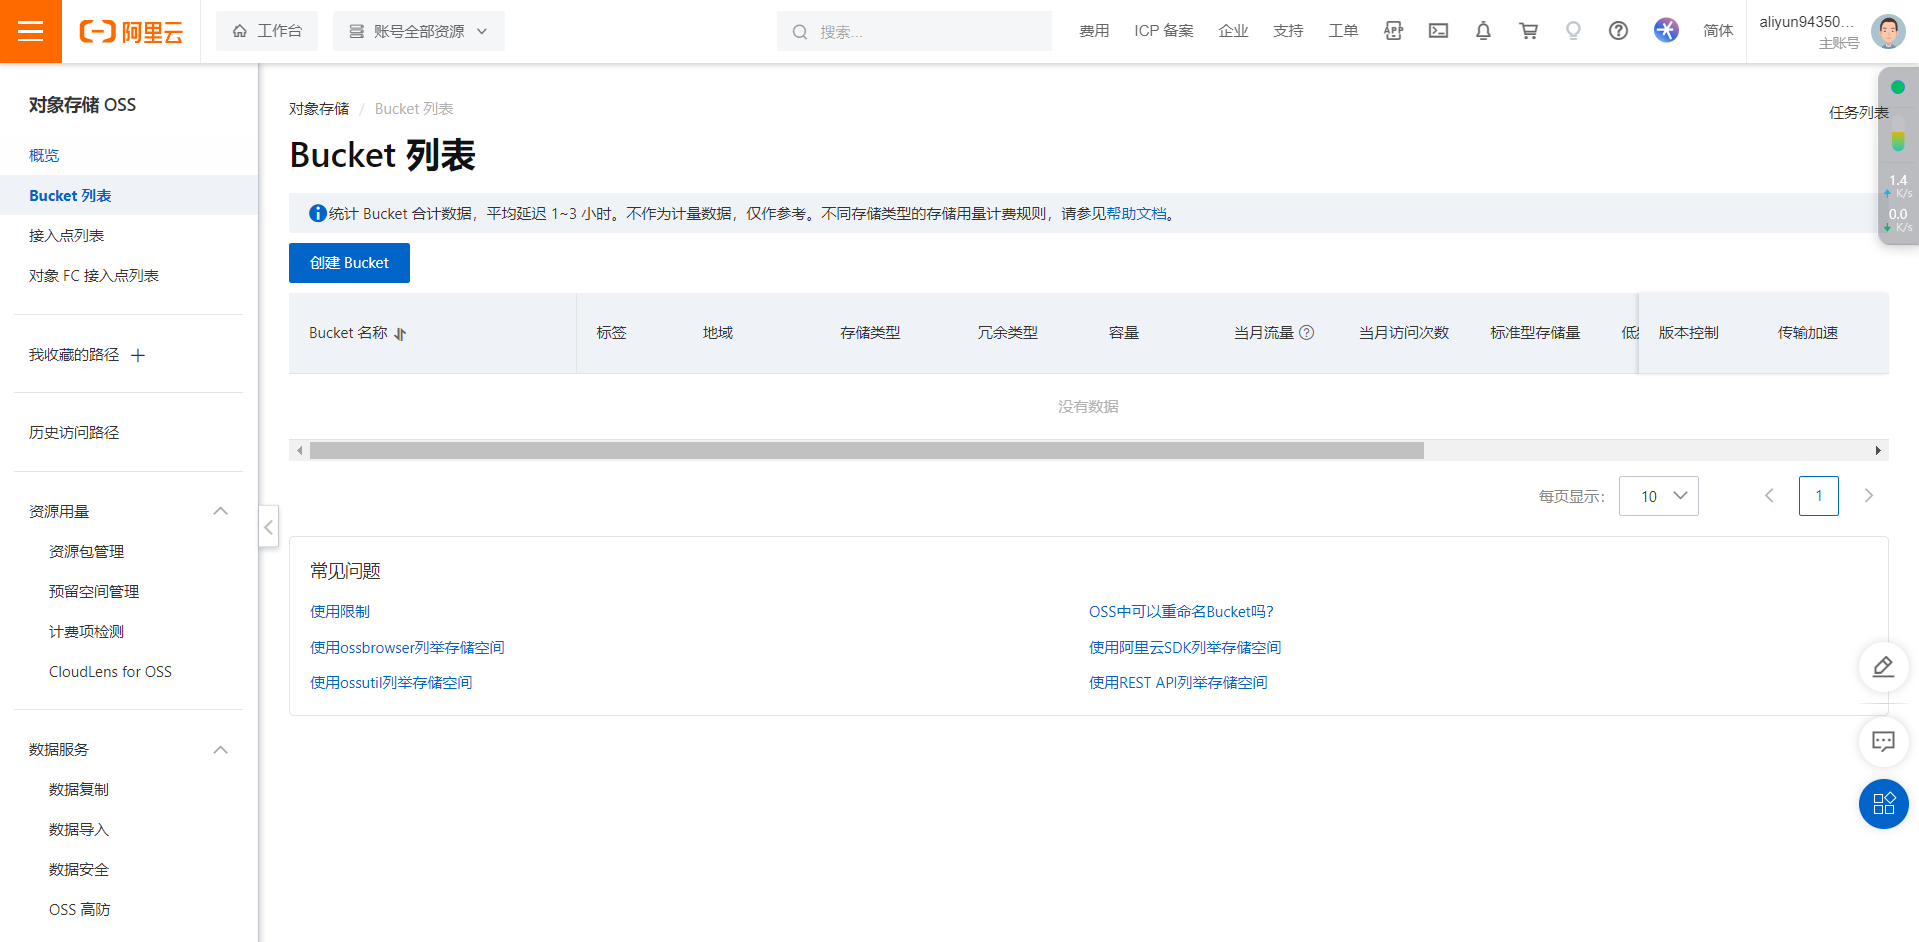Open the blue floating tools grid button

pos(1883,804)
